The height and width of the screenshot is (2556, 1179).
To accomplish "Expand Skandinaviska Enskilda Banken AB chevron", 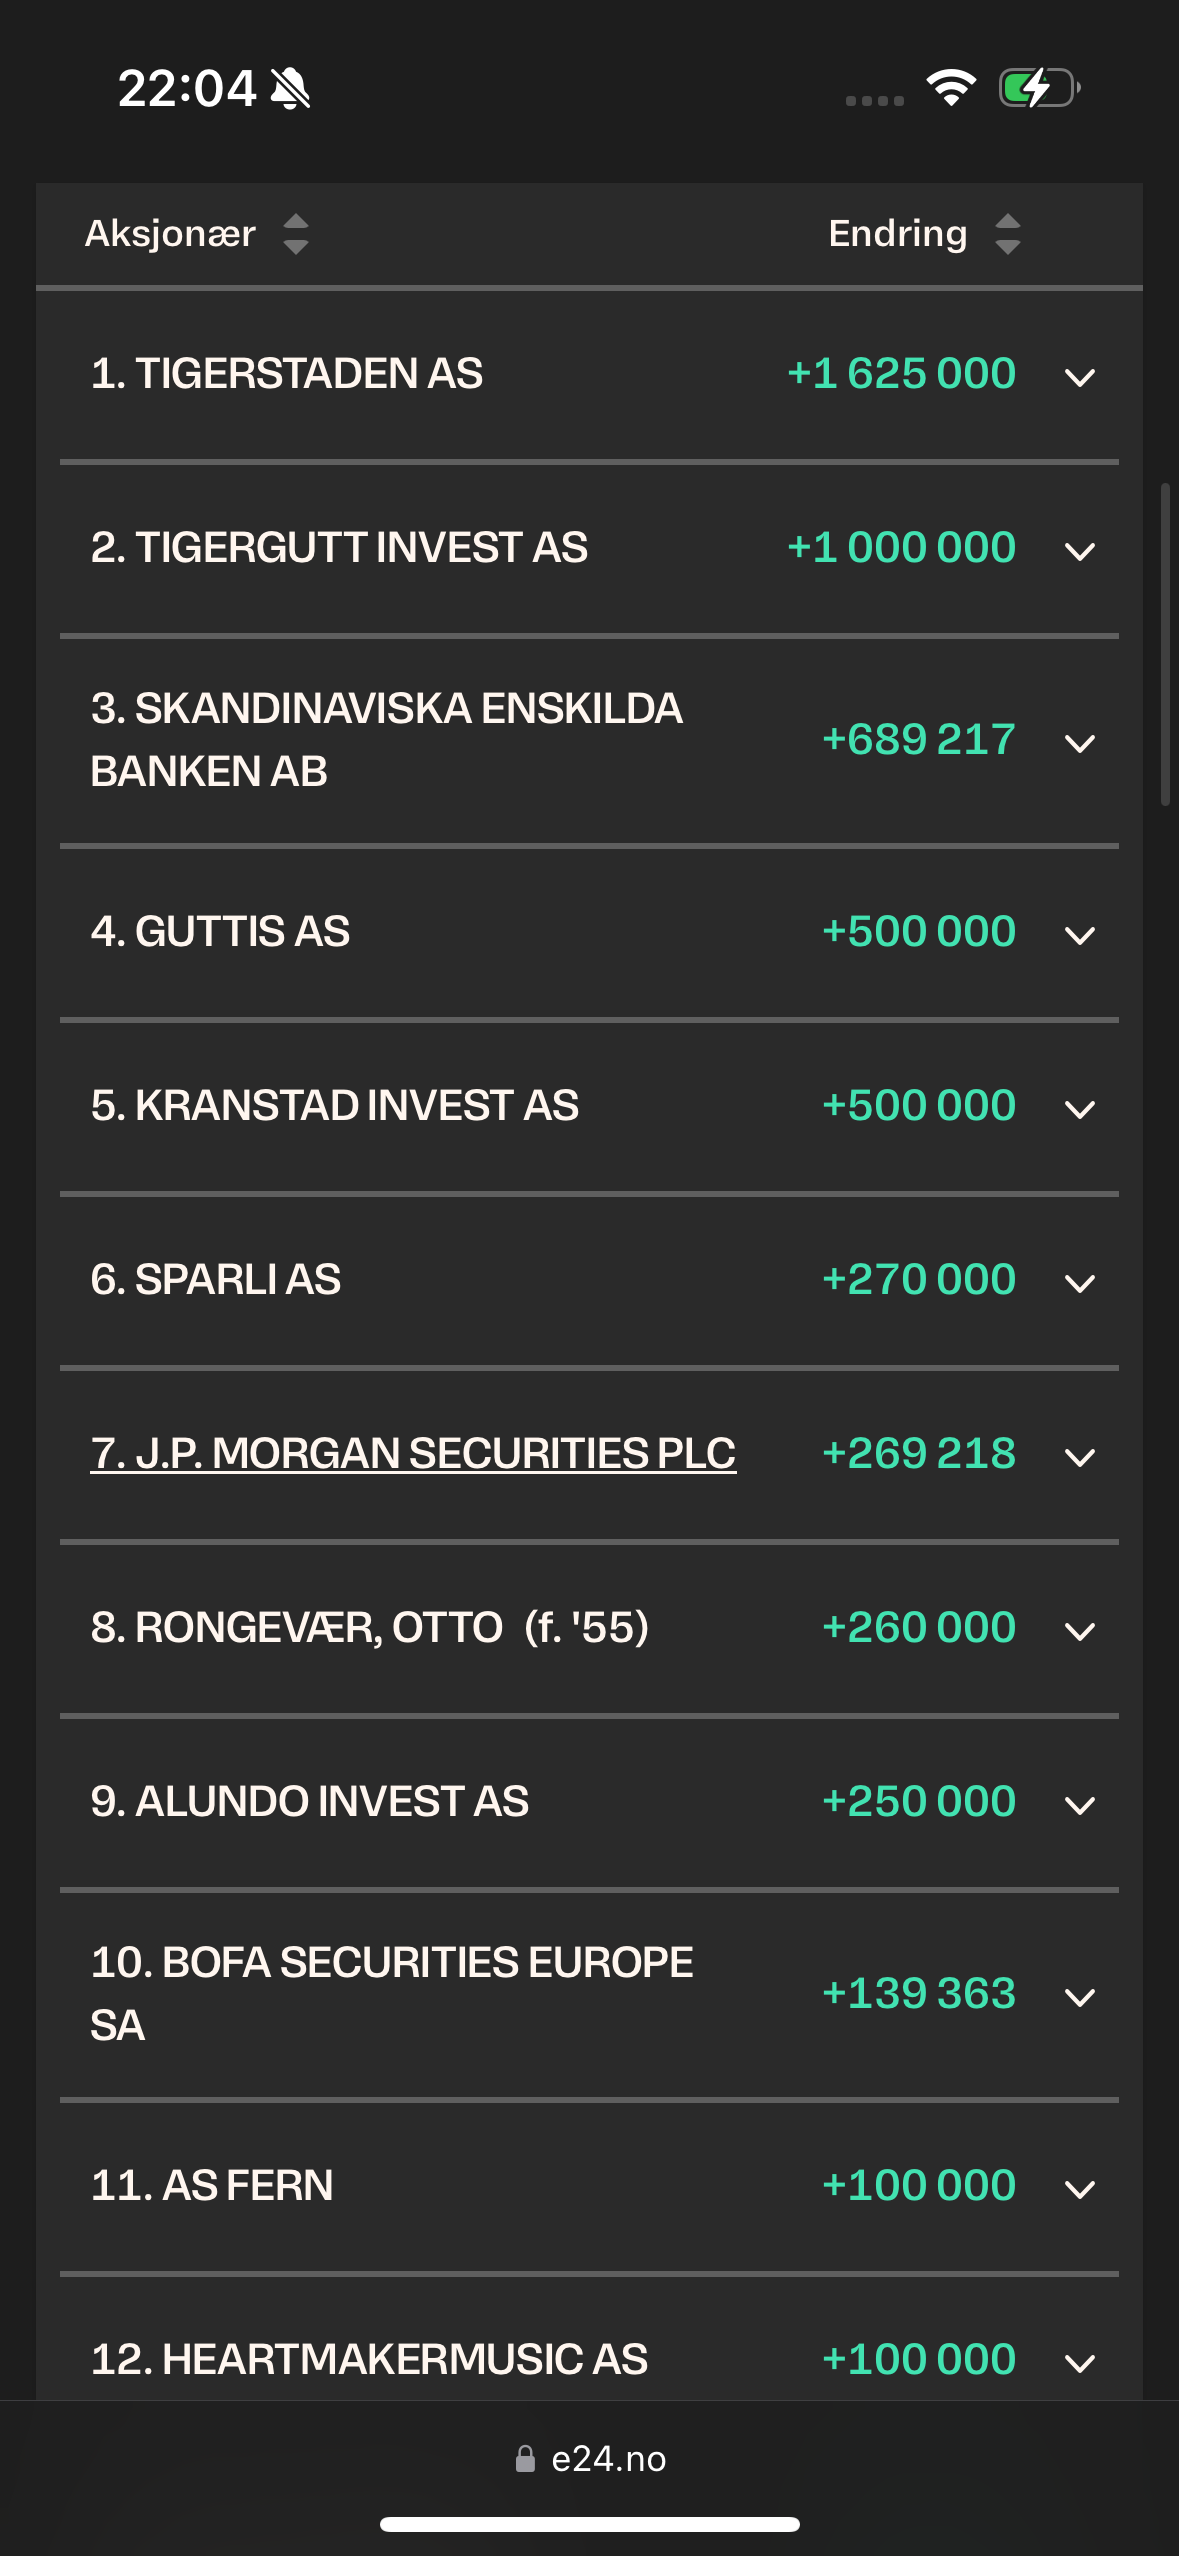I will [1080, 743].
